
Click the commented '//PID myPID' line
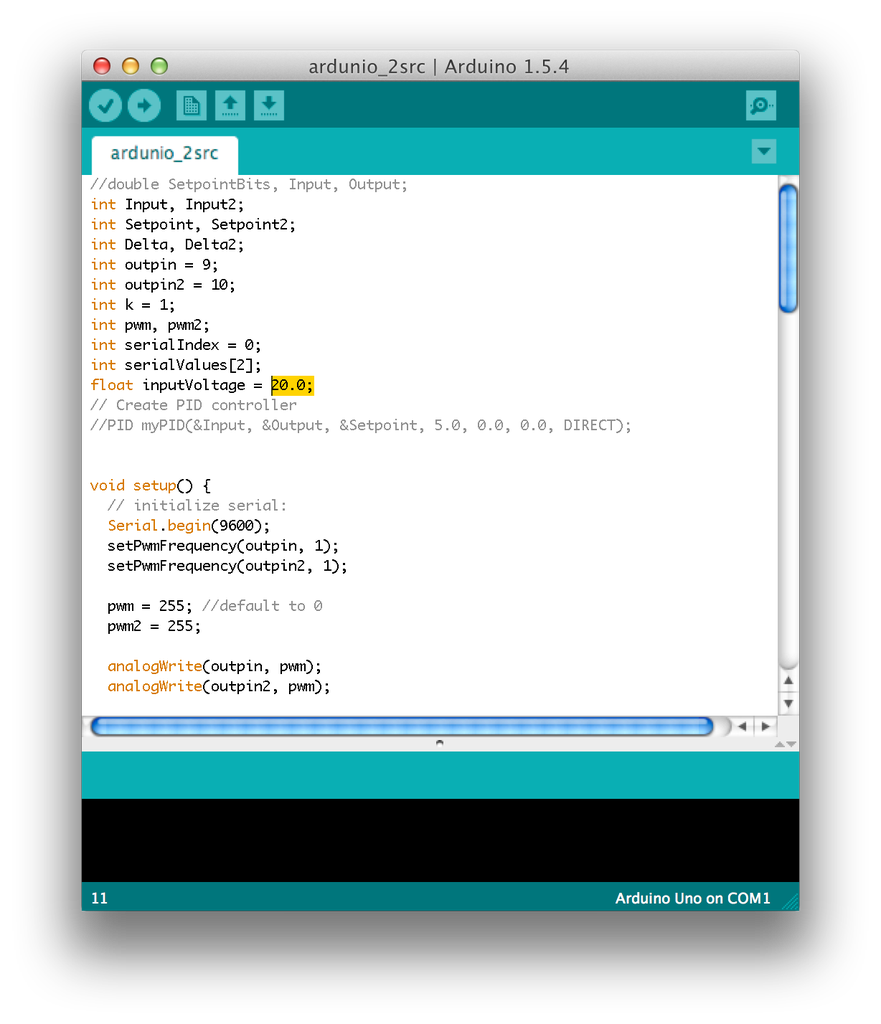361,426
